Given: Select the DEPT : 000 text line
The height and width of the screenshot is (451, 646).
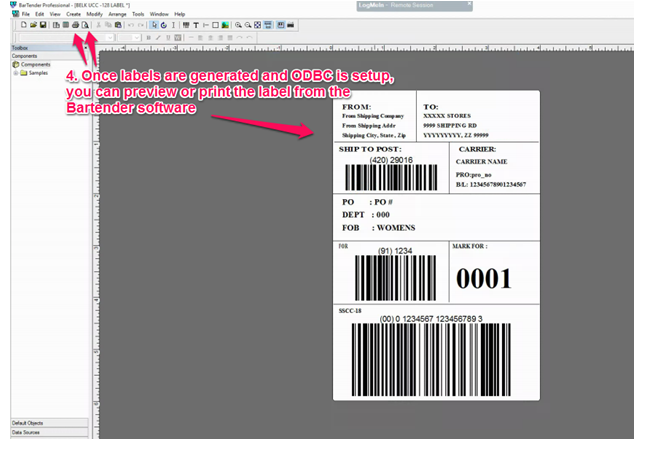Looking at the screenshot, I should tap(365, 215).
